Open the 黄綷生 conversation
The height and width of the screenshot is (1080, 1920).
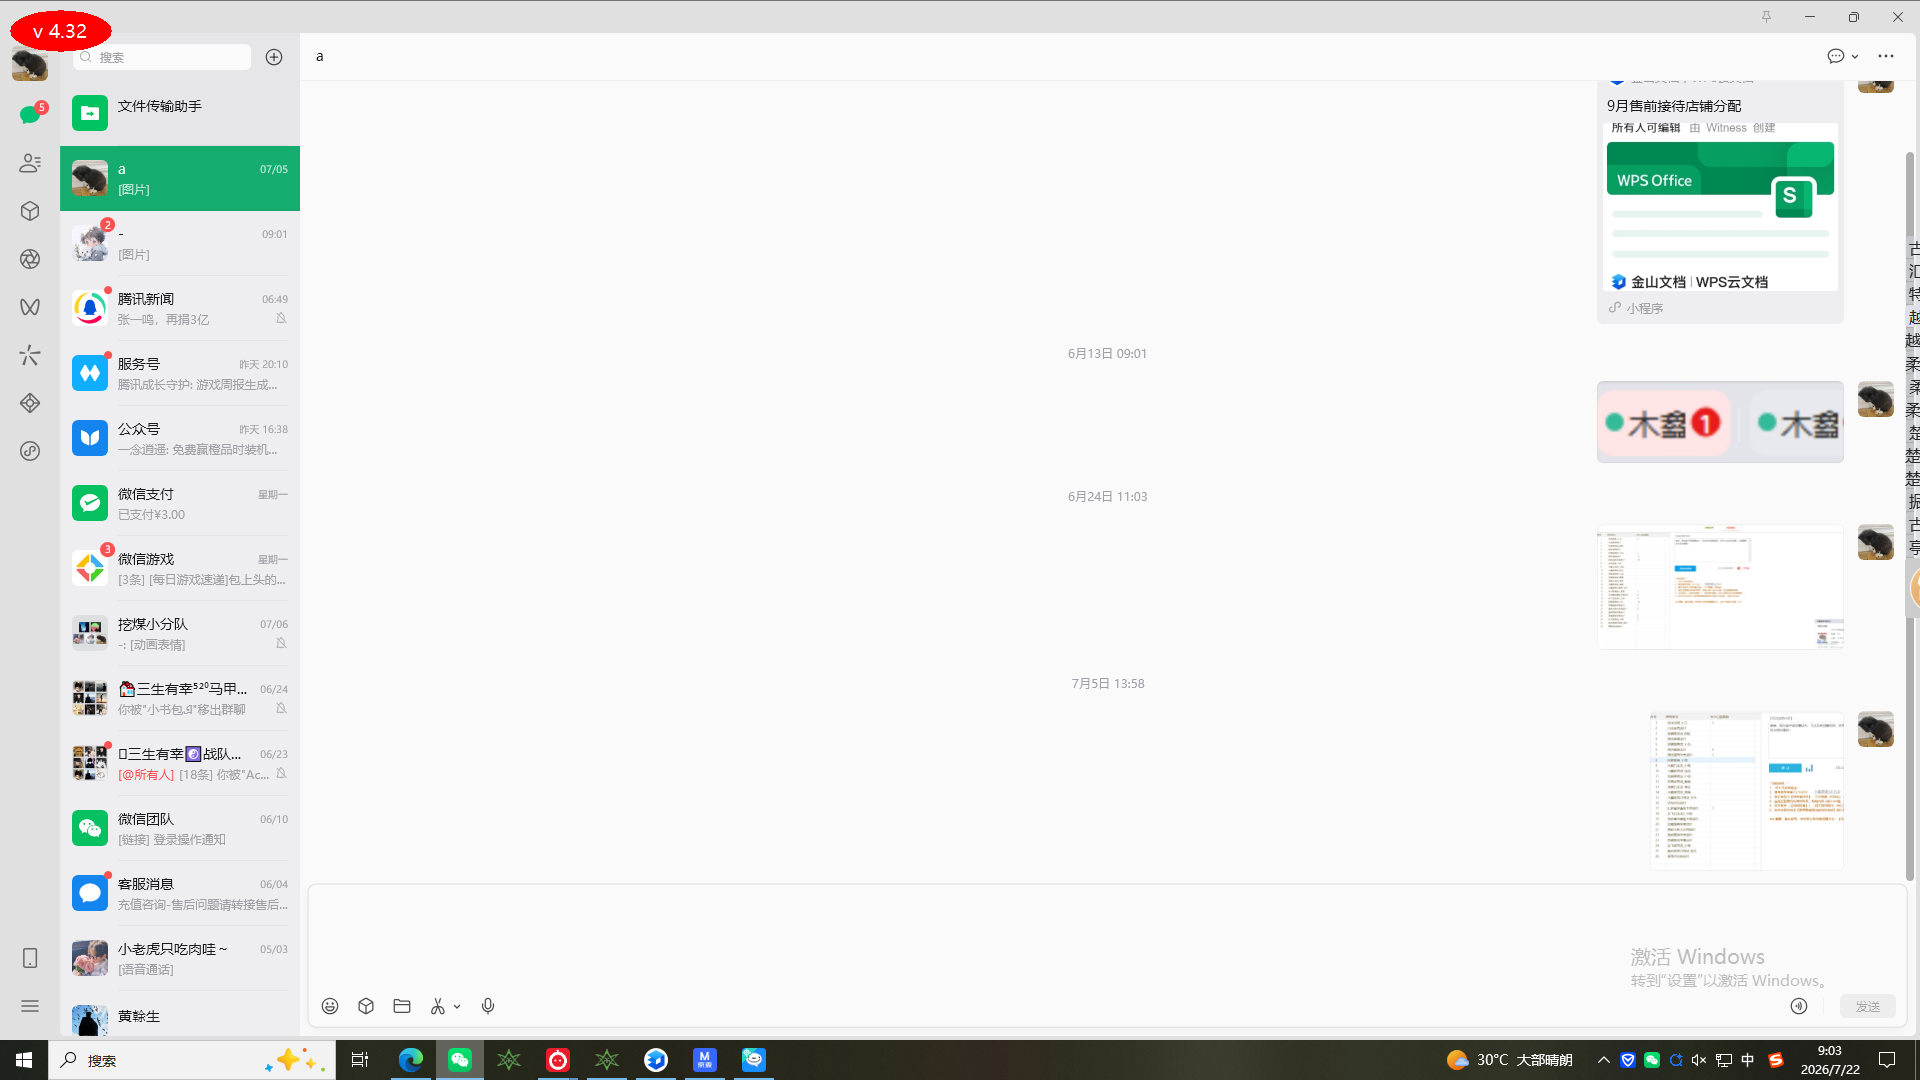click(x=180, y=1016)
